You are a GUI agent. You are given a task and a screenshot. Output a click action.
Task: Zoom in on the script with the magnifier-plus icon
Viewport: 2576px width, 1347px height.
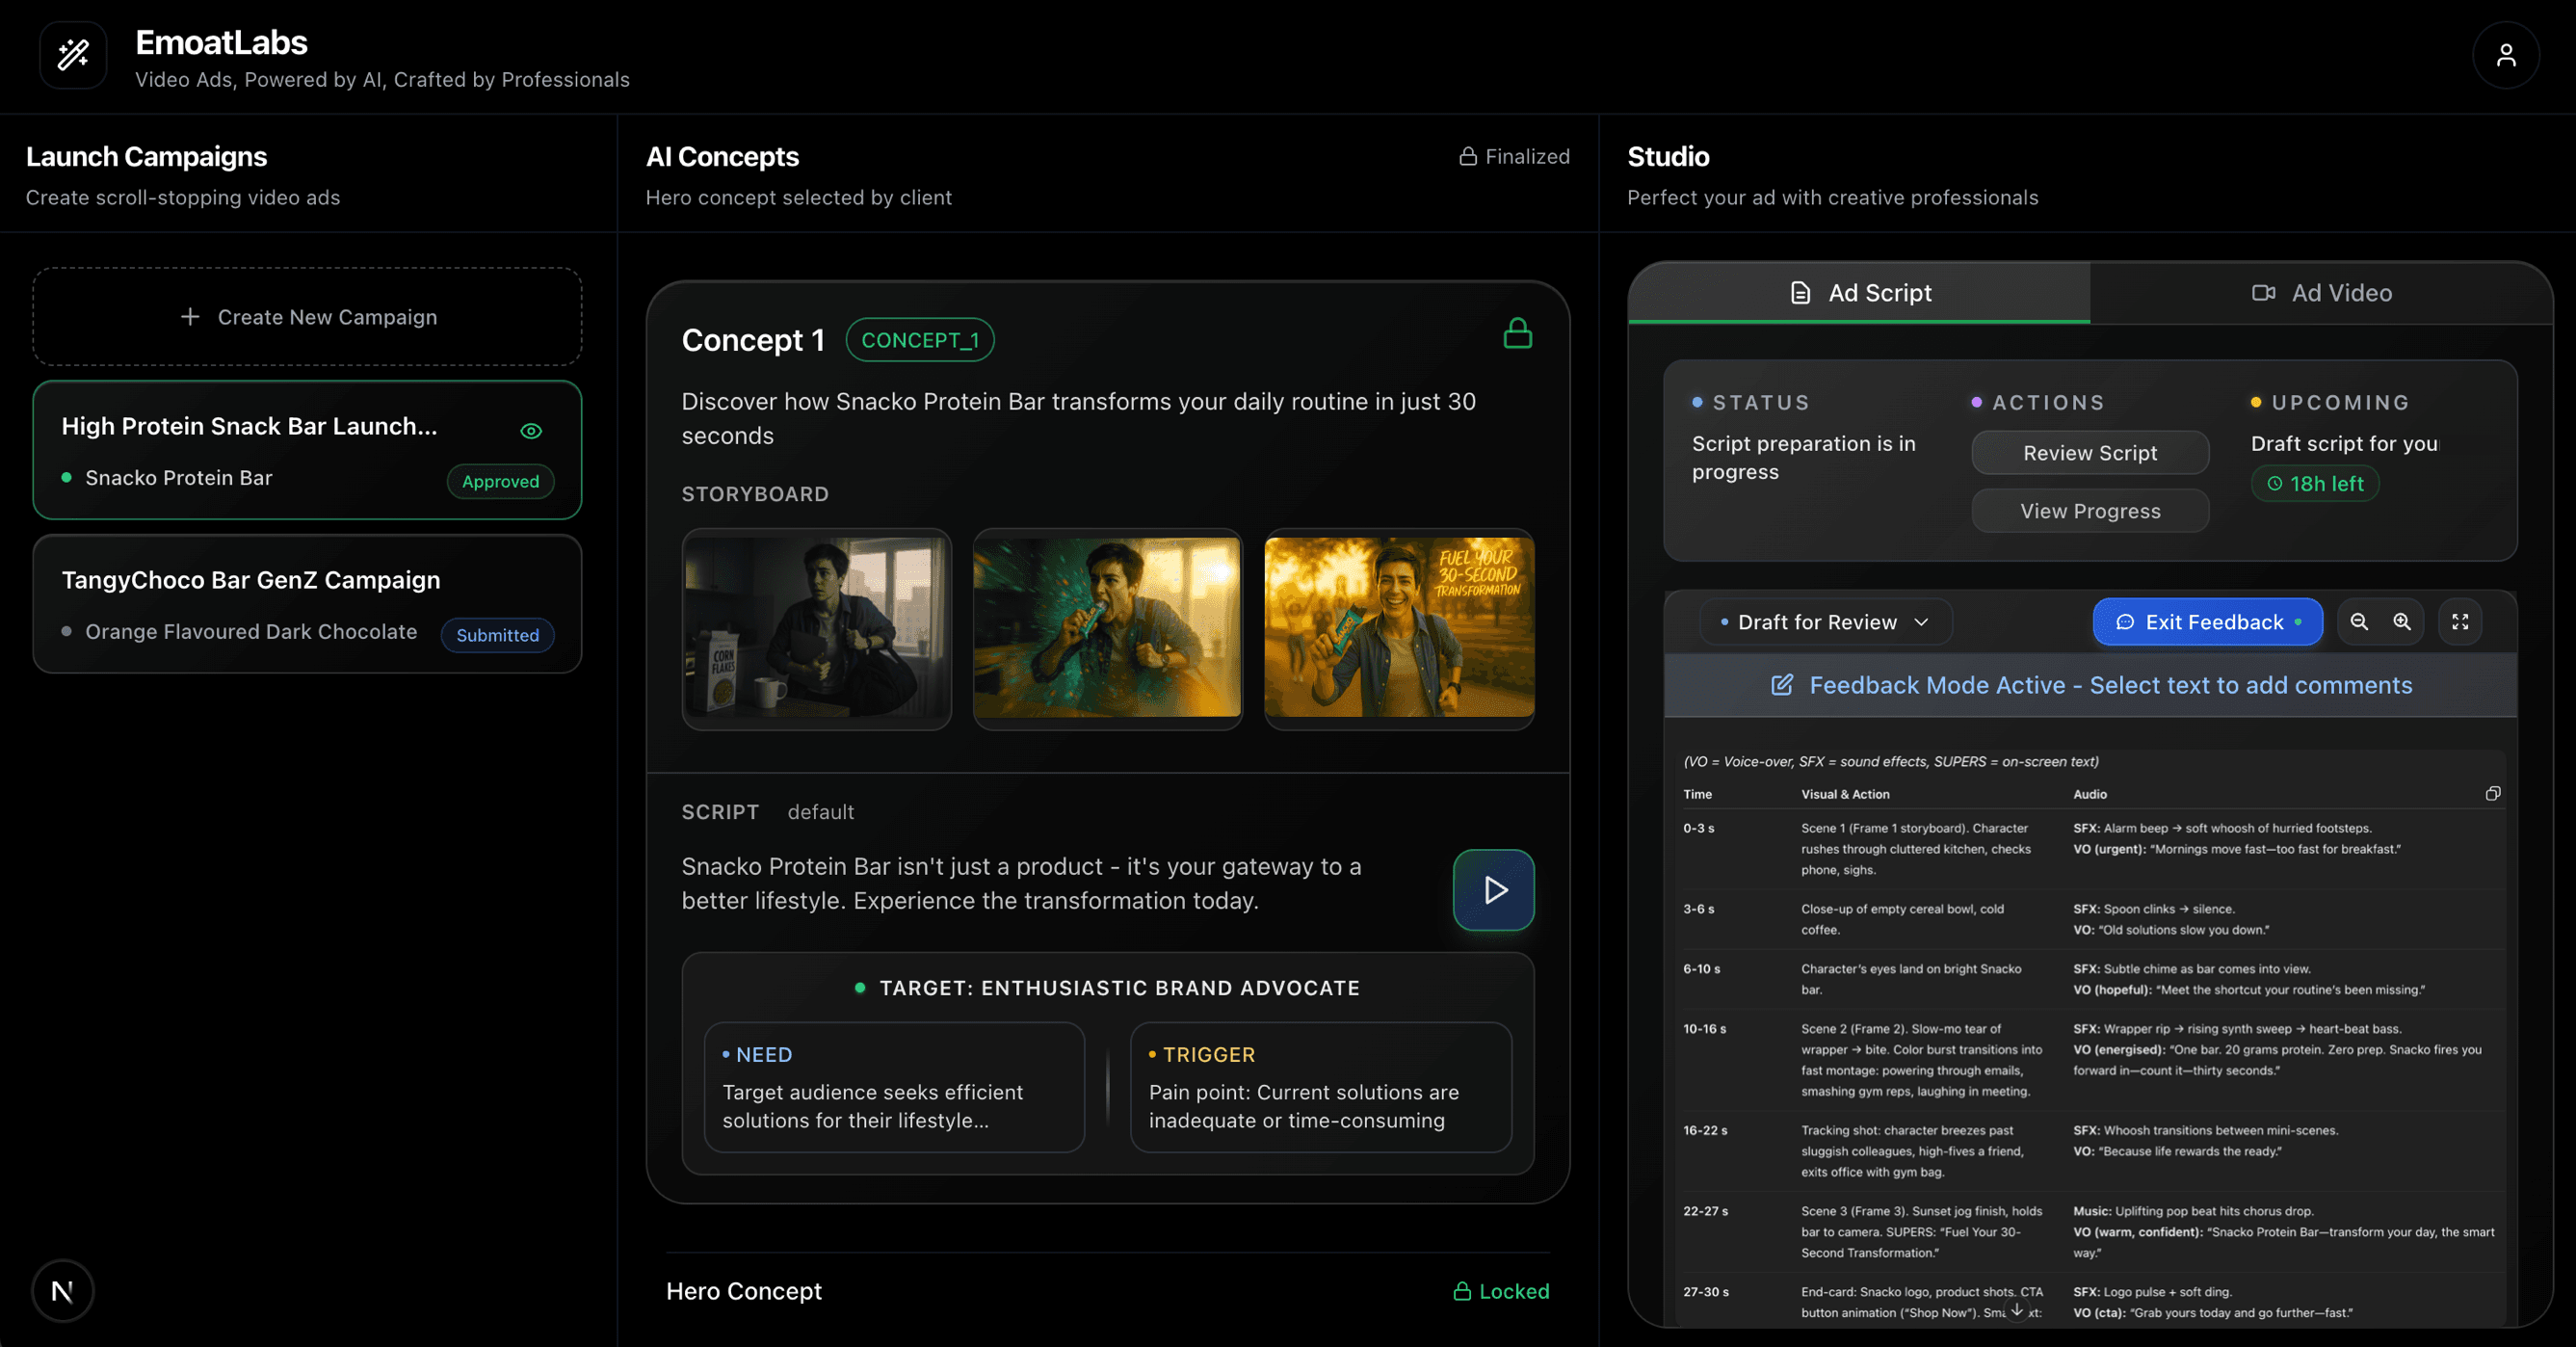tap(2402, 621)
